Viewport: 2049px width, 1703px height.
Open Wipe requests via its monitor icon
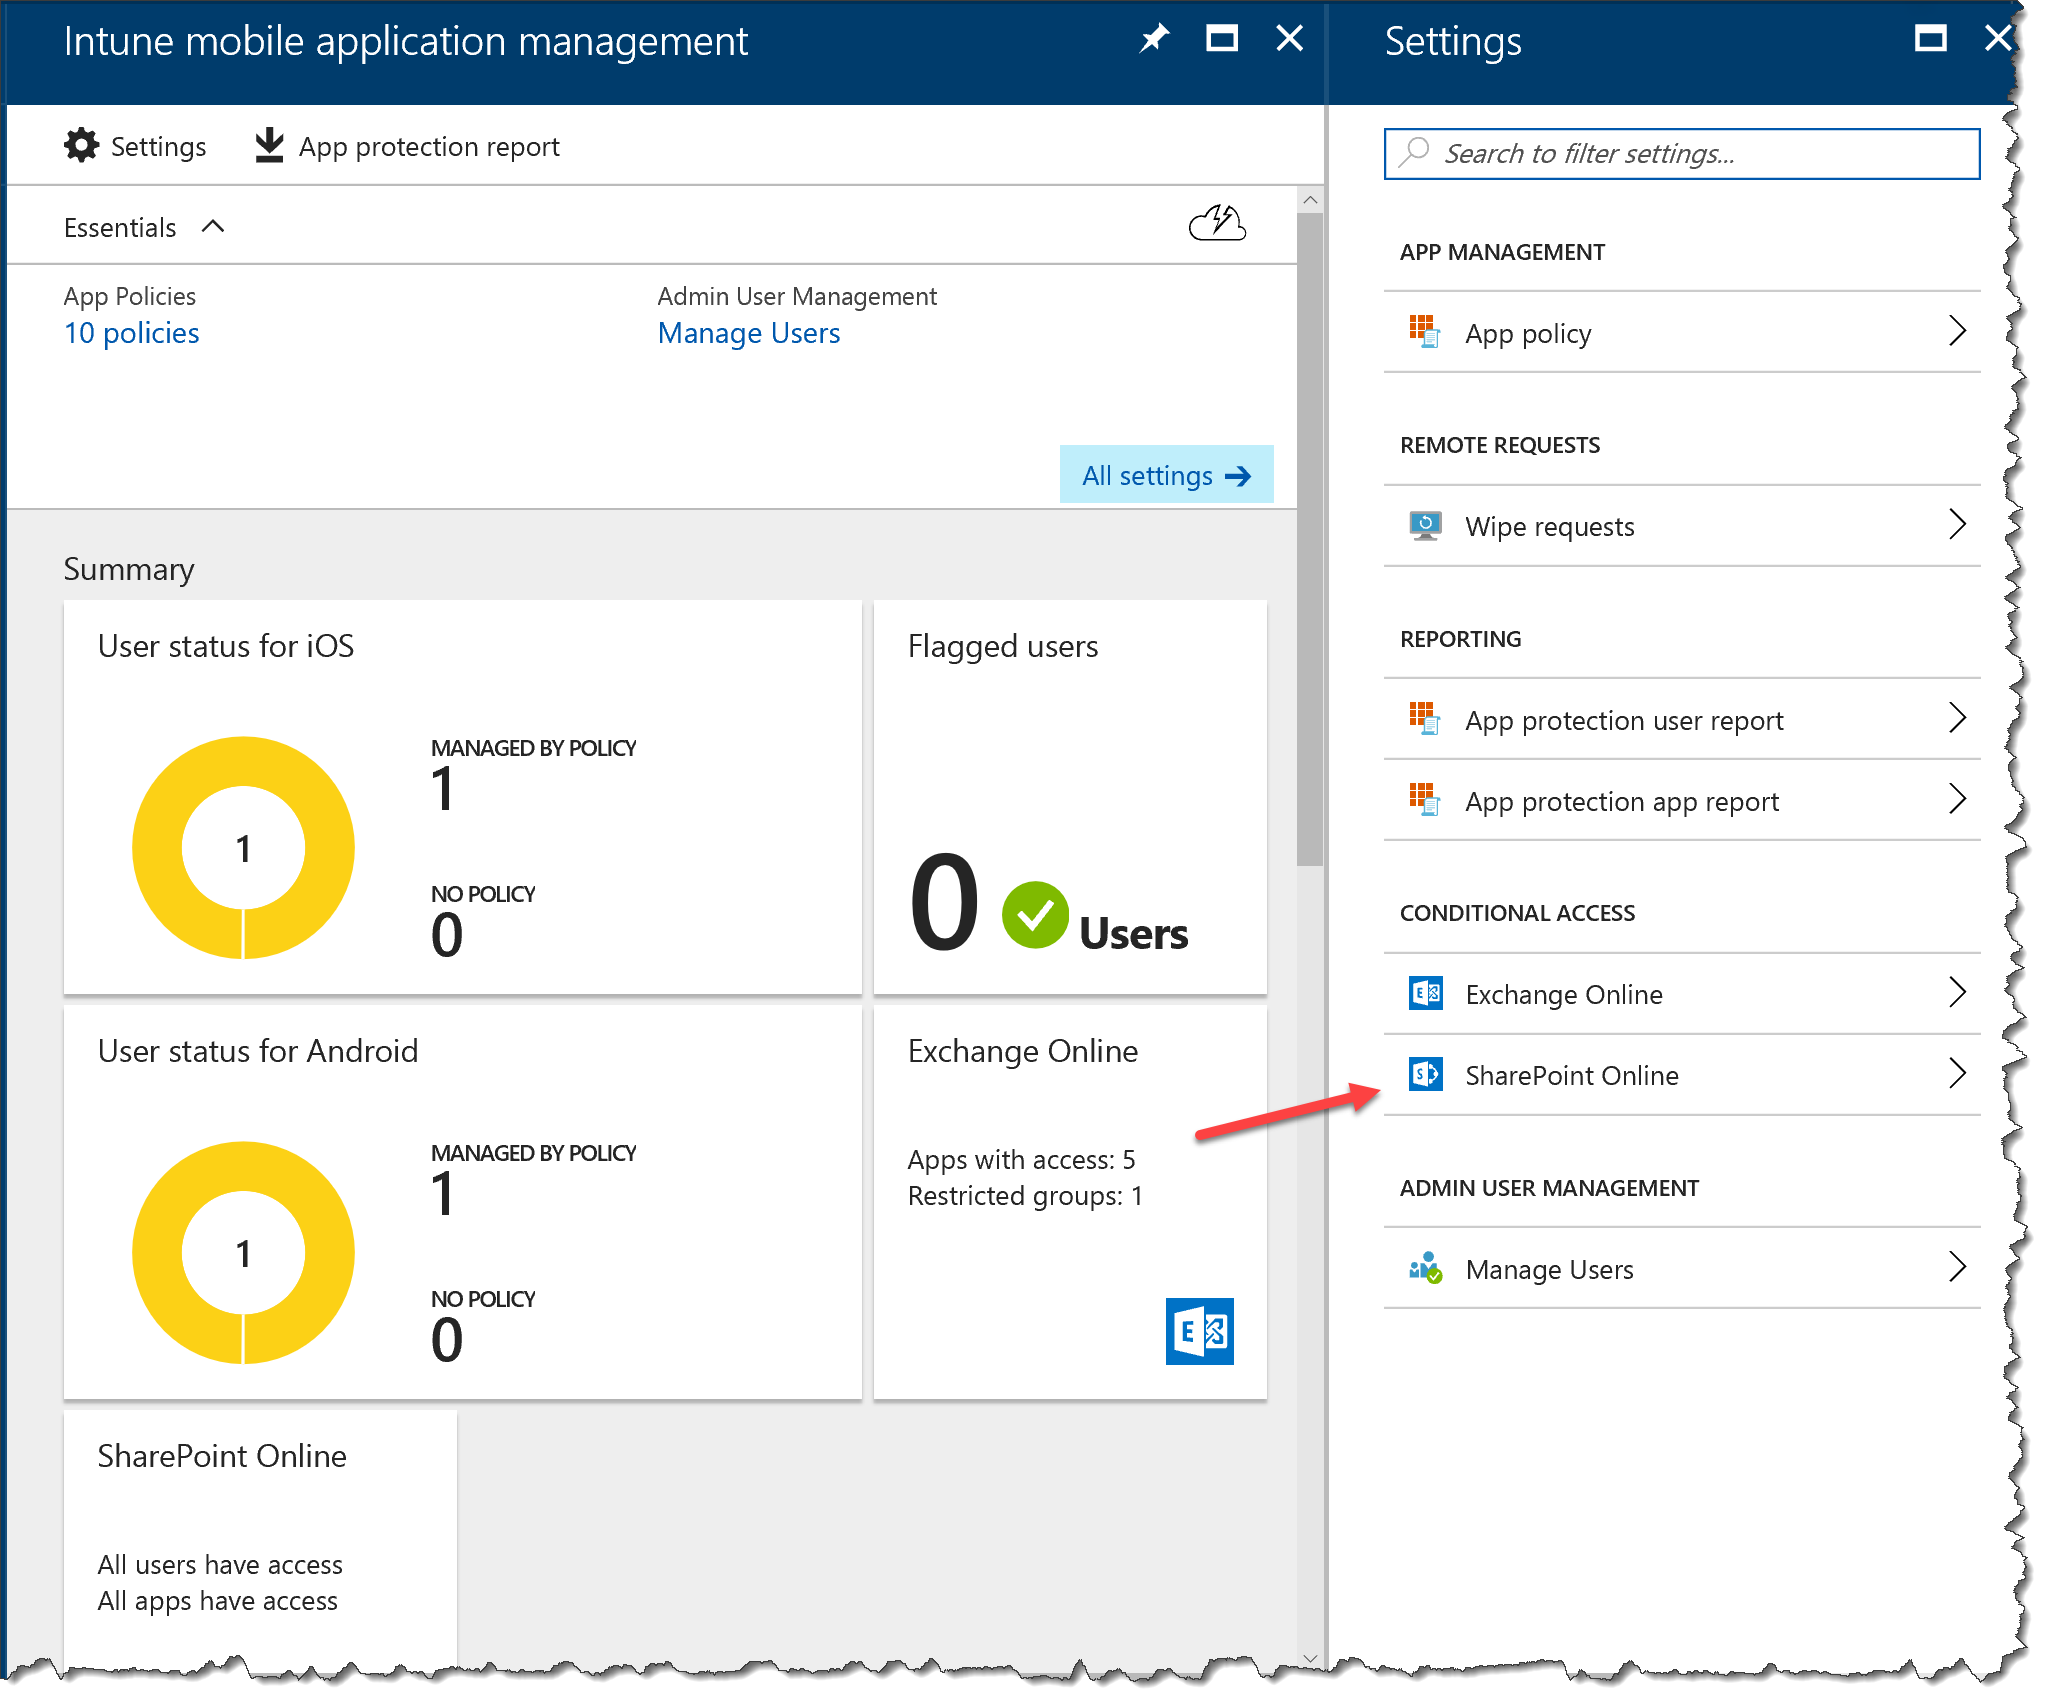[1424, 524]
